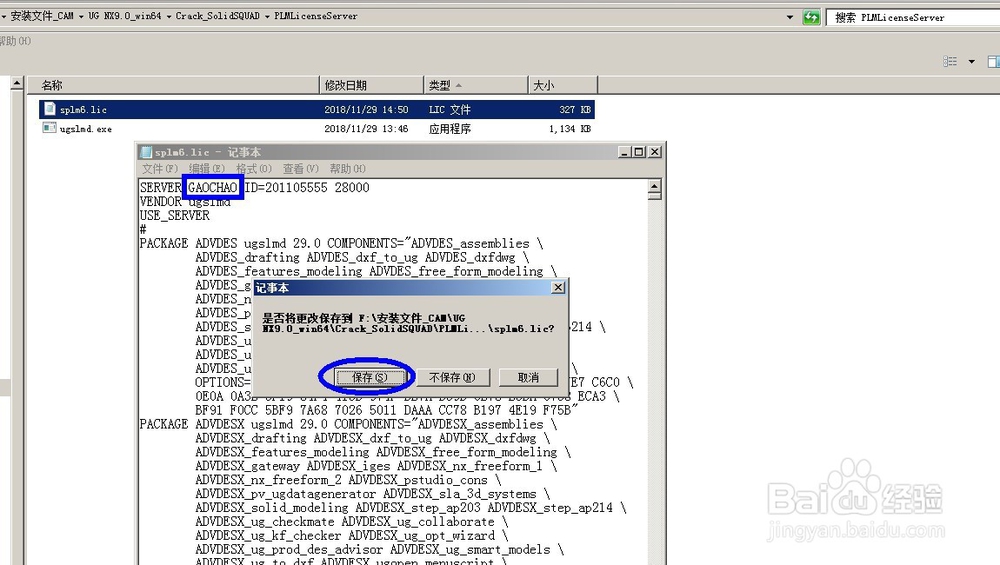Open view options dropdown arrow
Image resolution: width=1000 pixels, height=565 pixels.
[971, 62]
